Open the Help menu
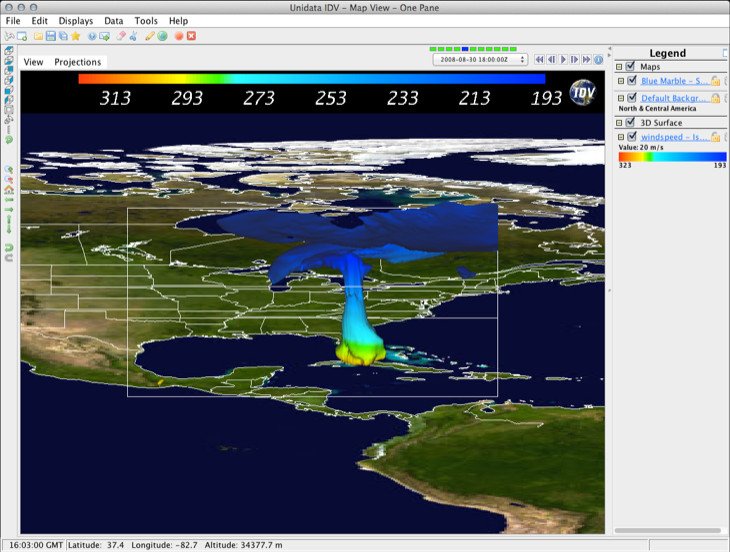The image size is (730, 552). click(178, 21)
